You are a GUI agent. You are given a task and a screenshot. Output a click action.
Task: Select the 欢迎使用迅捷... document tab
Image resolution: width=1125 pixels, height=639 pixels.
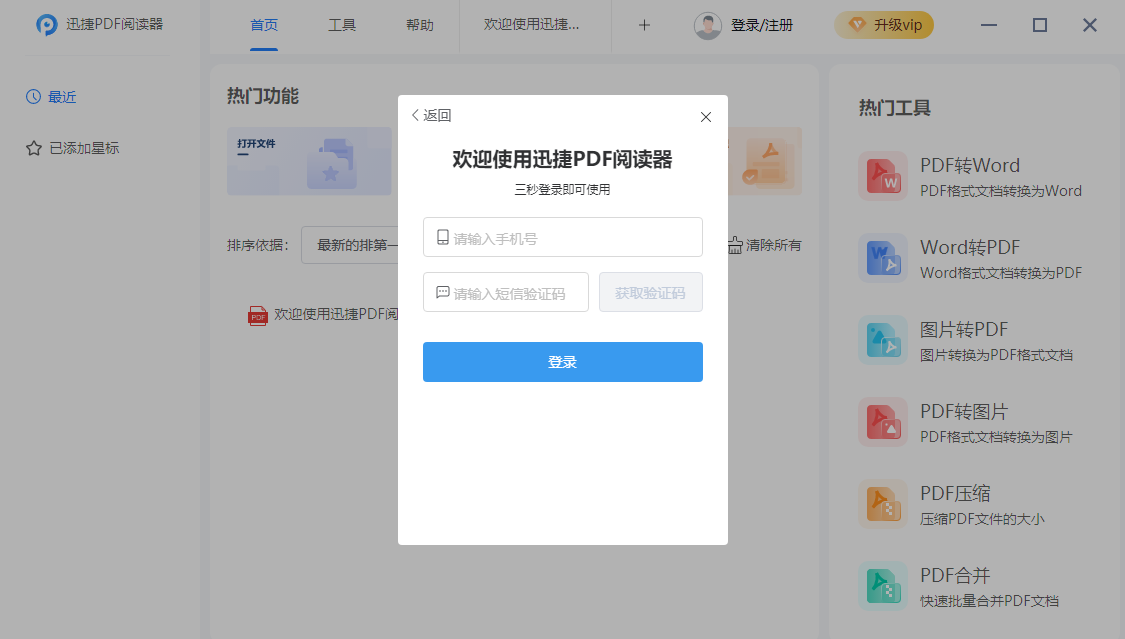coord(532,25)
